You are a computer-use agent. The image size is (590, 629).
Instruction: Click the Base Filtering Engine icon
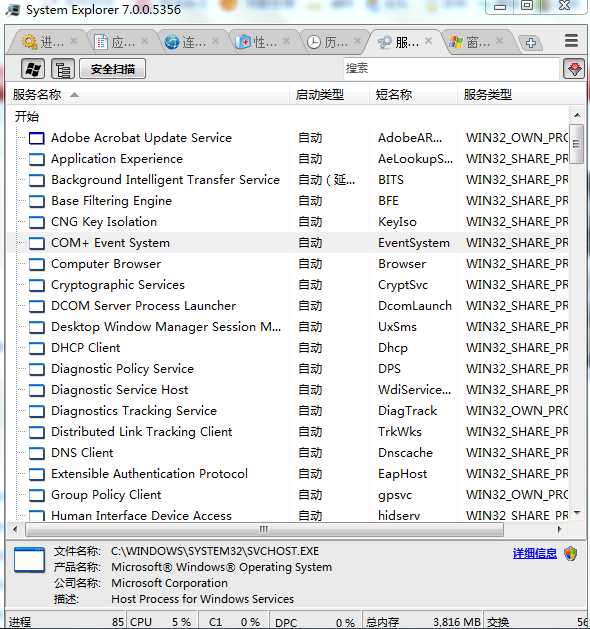coord(36,201)
